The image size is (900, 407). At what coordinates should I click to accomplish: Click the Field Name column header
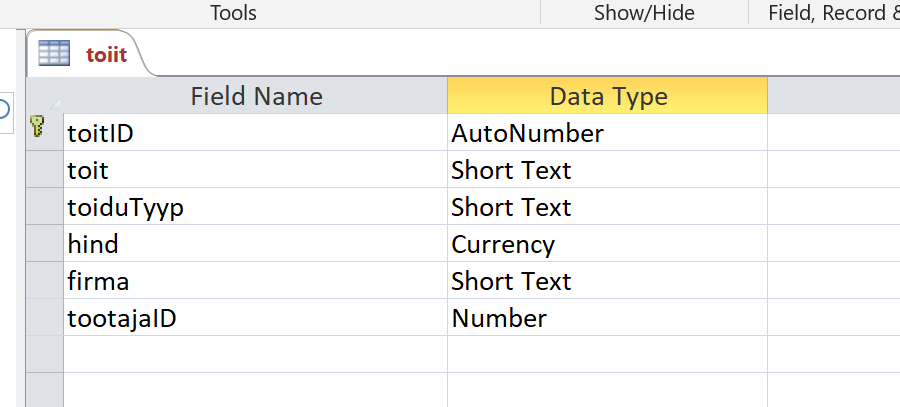tap(256, 96)
